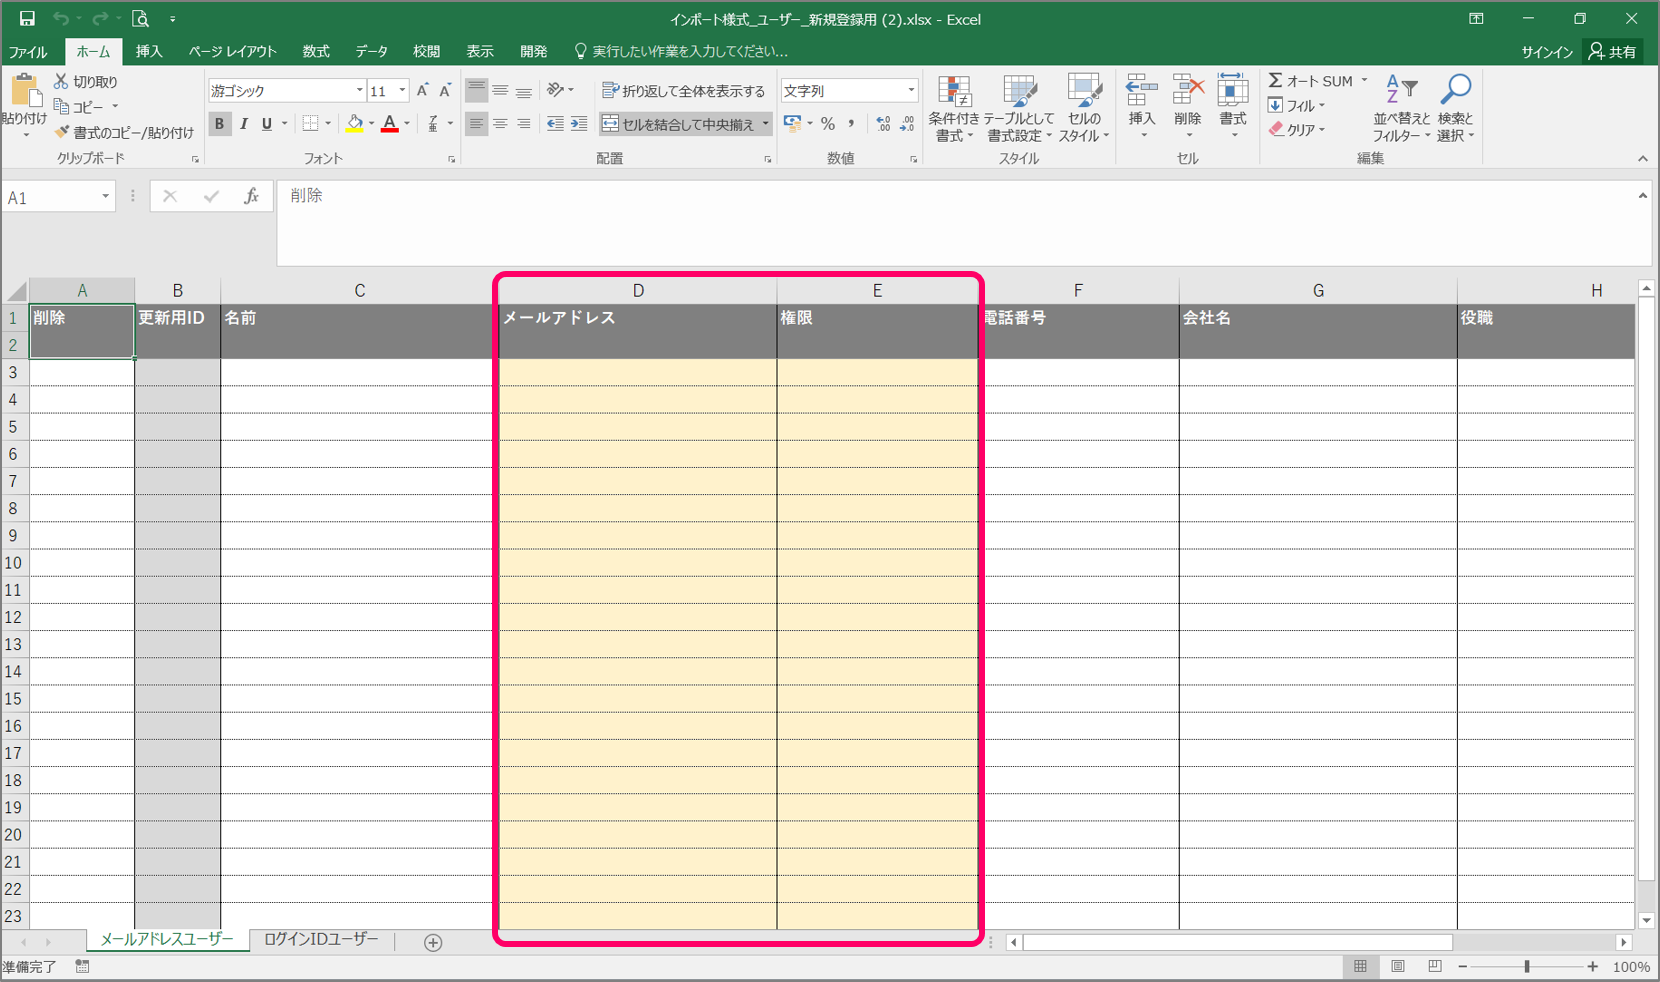
Task: Toggle wrap text (折り返して全体を表示する)
Action: coord(684,91)
